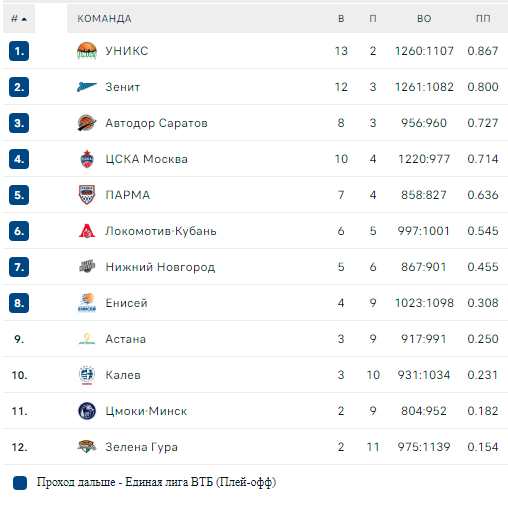Click score 867:901 in Нижний Новгород row

tap(424, 267)
